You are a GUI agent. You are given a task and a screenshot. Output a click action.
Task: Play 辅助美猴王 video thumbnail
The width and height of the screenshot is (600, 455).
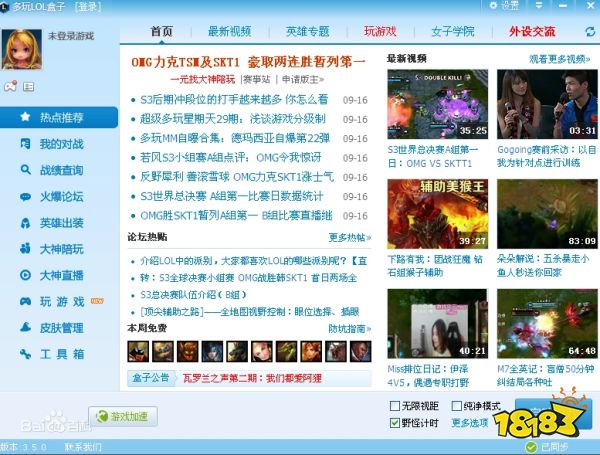[x=437, y=214]
